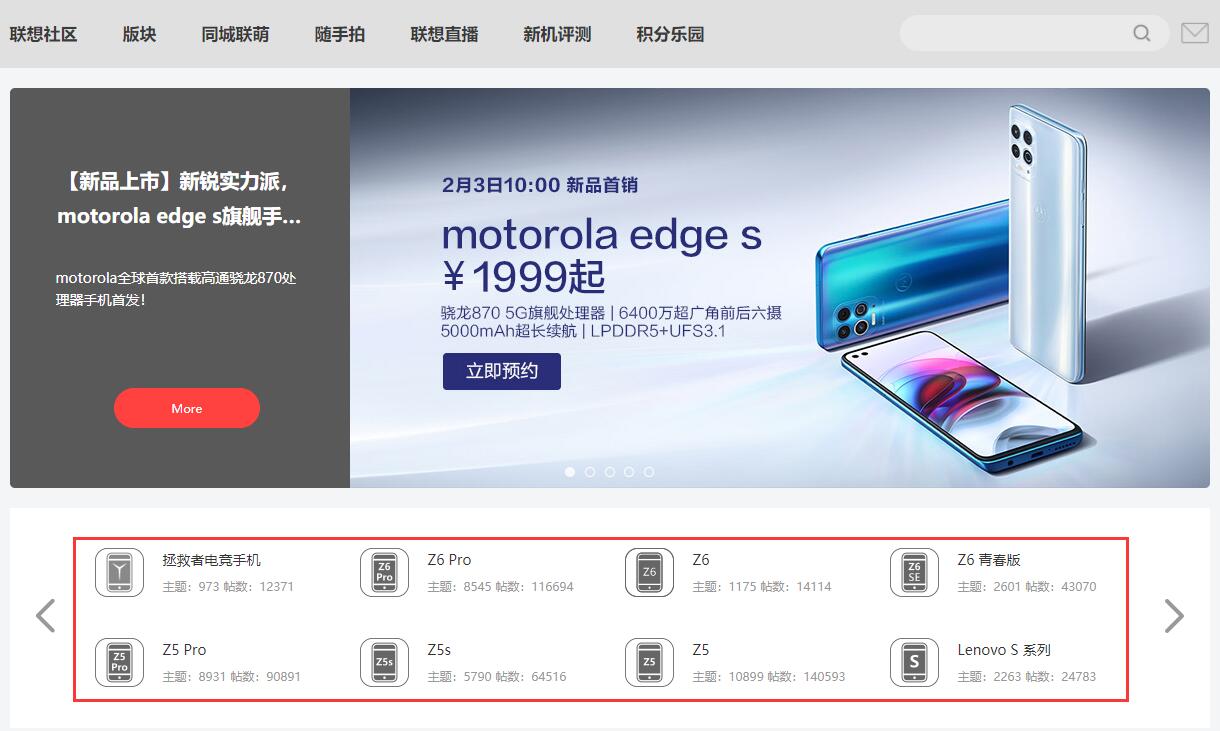Go to 联想直播 in navigation bar
1220x731 pixels.
[444, 34]
